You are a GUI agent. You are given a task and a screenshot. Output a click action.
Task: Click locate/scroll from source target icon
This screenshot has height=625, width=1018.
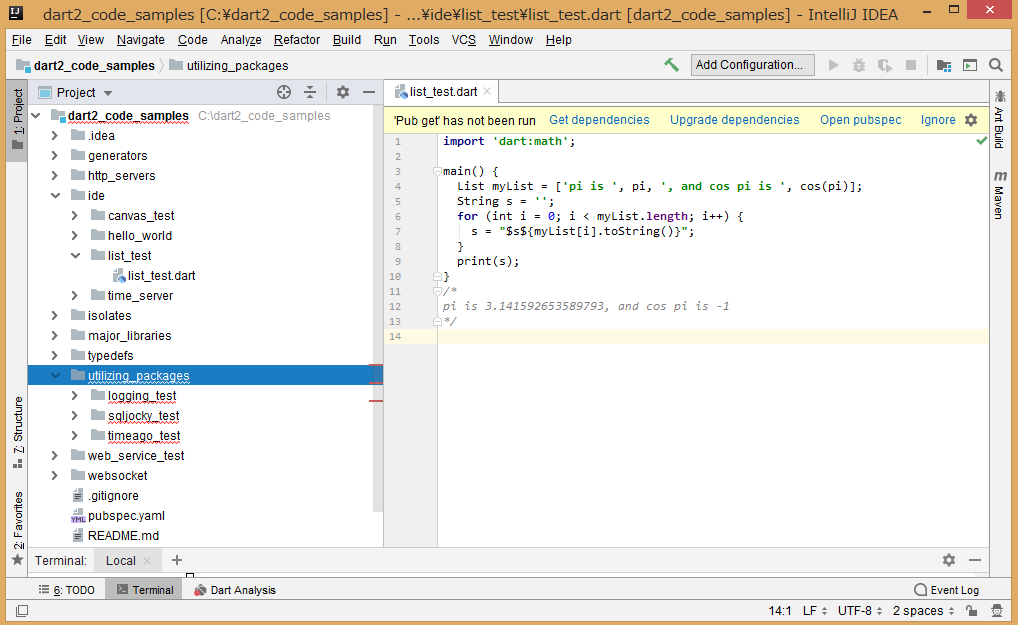284,92
